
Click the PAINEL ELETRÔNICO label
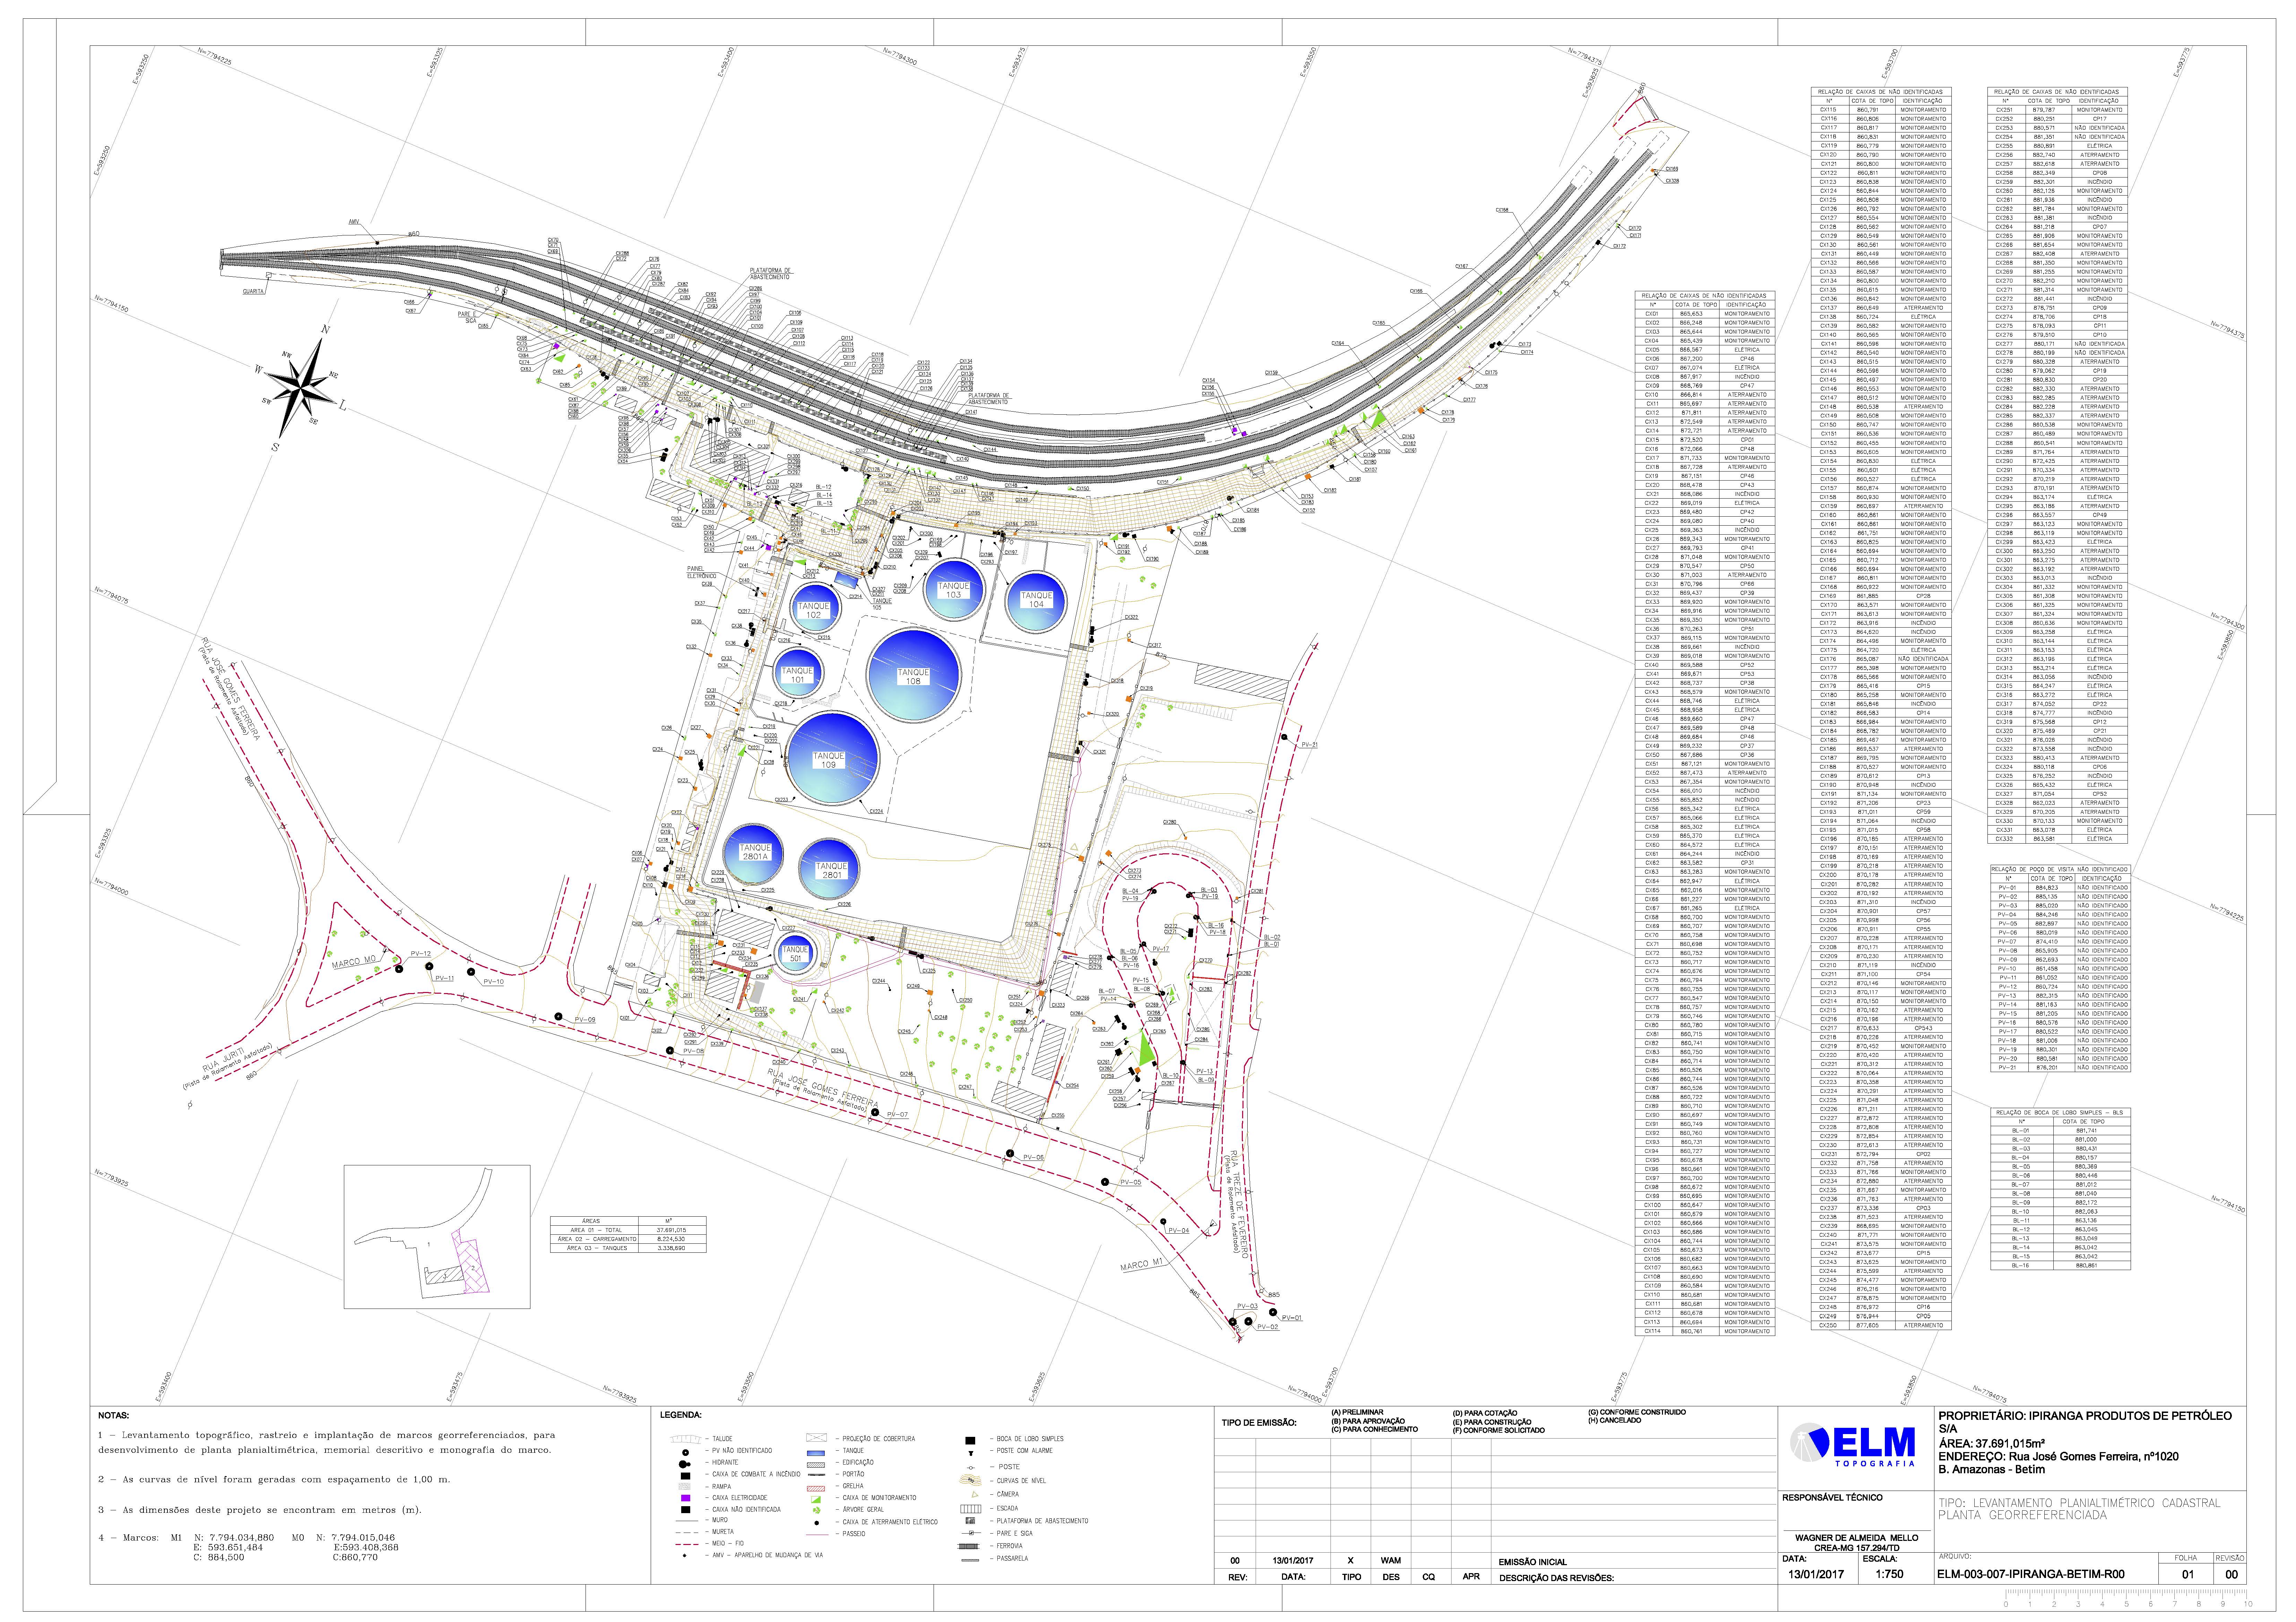[702, 572]
